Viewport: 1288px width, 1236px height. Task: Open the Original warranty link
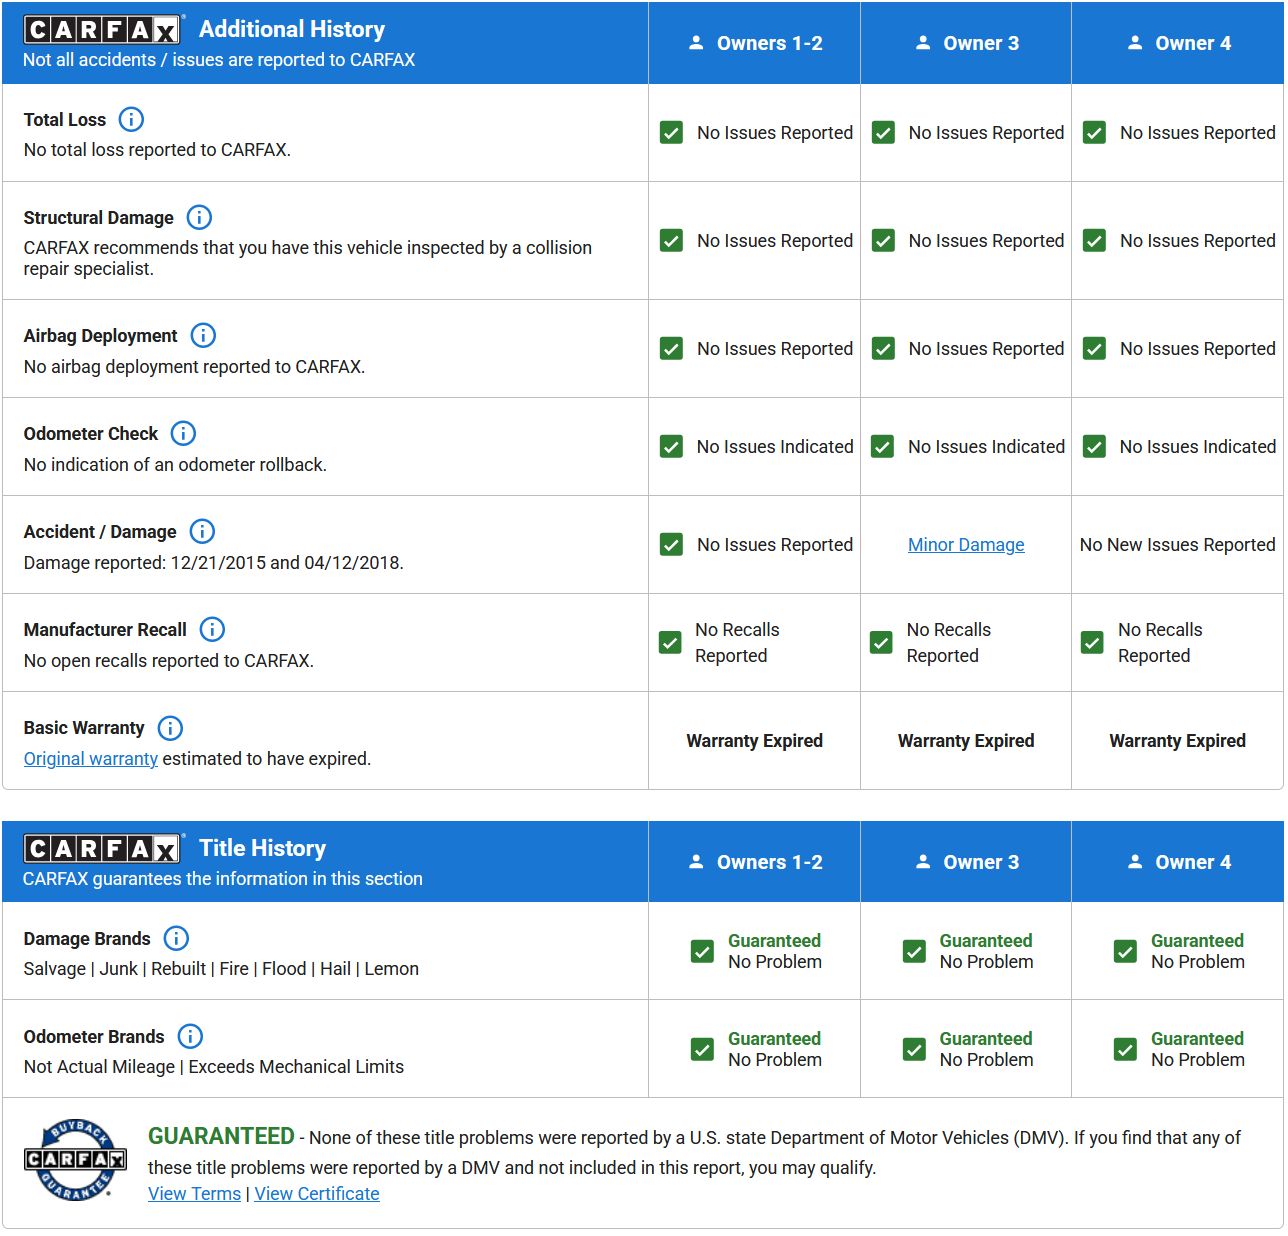pyautogui.click(x=91, y=759)
